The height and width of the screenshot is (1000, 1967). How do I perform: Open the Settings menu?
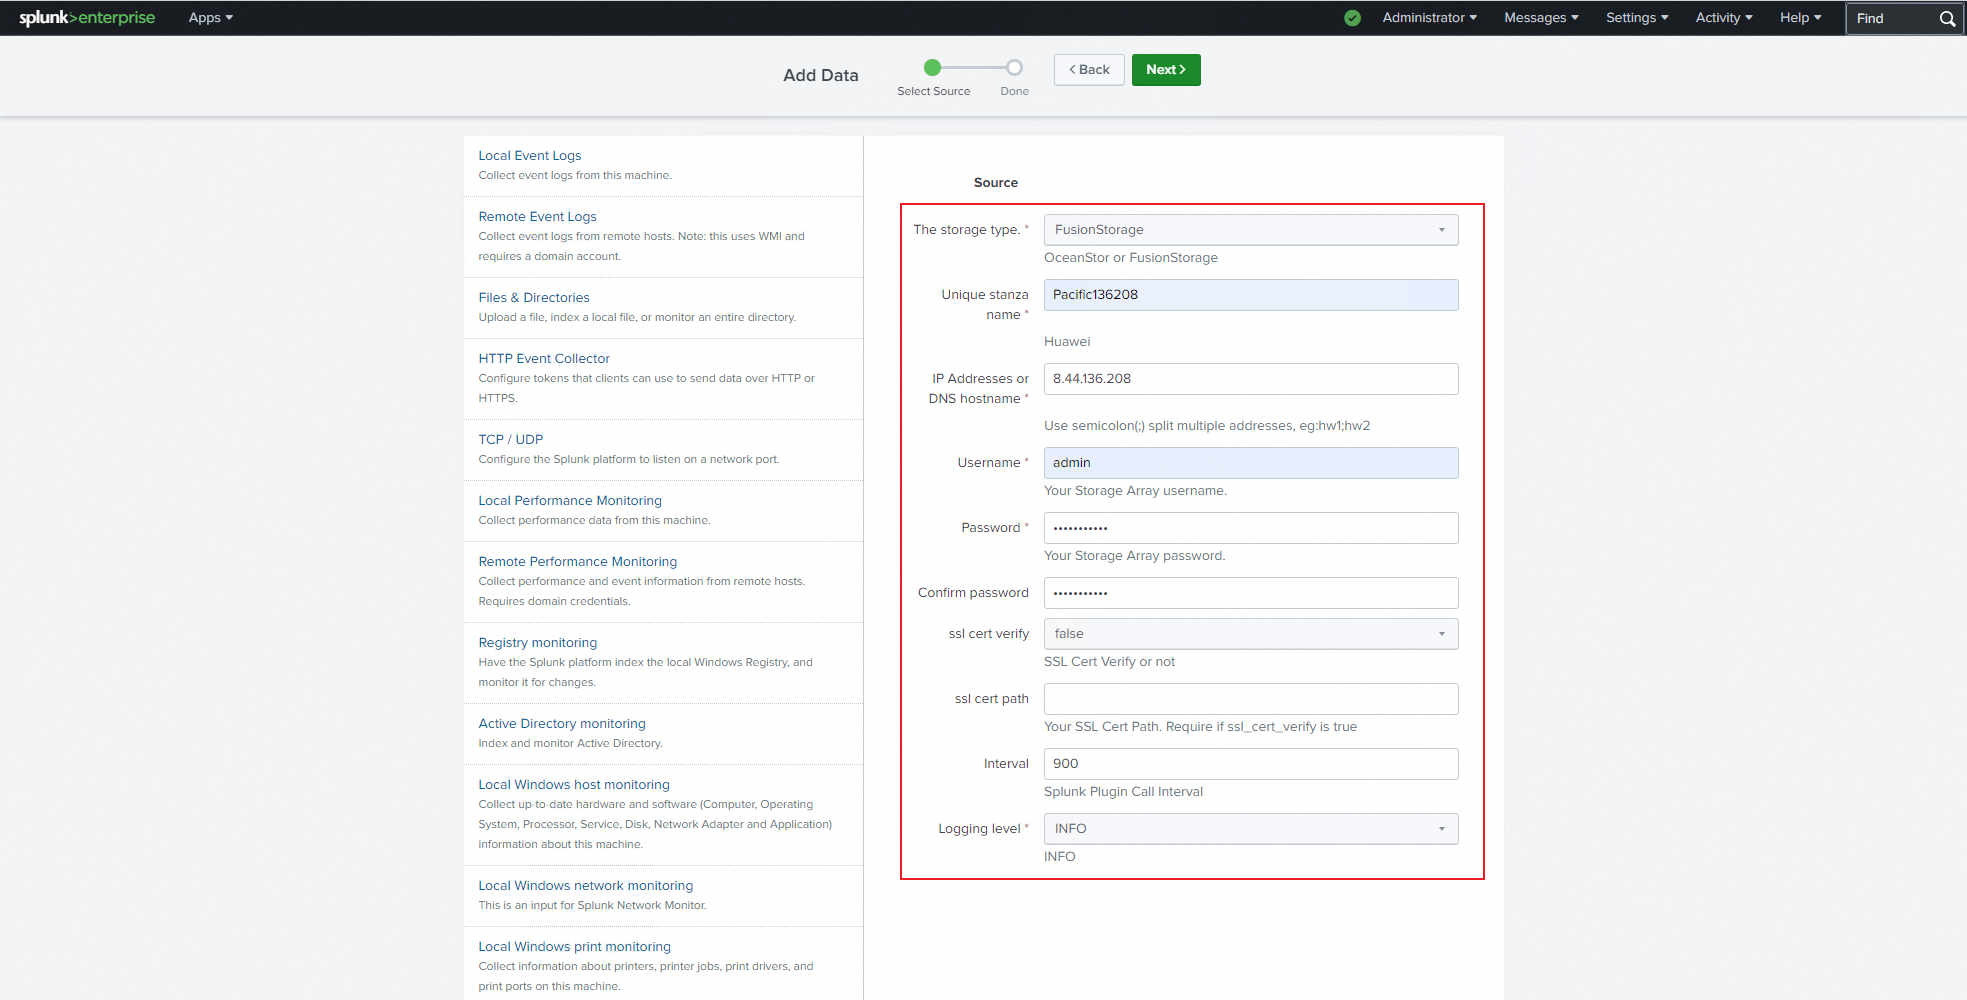point(1637,18)
